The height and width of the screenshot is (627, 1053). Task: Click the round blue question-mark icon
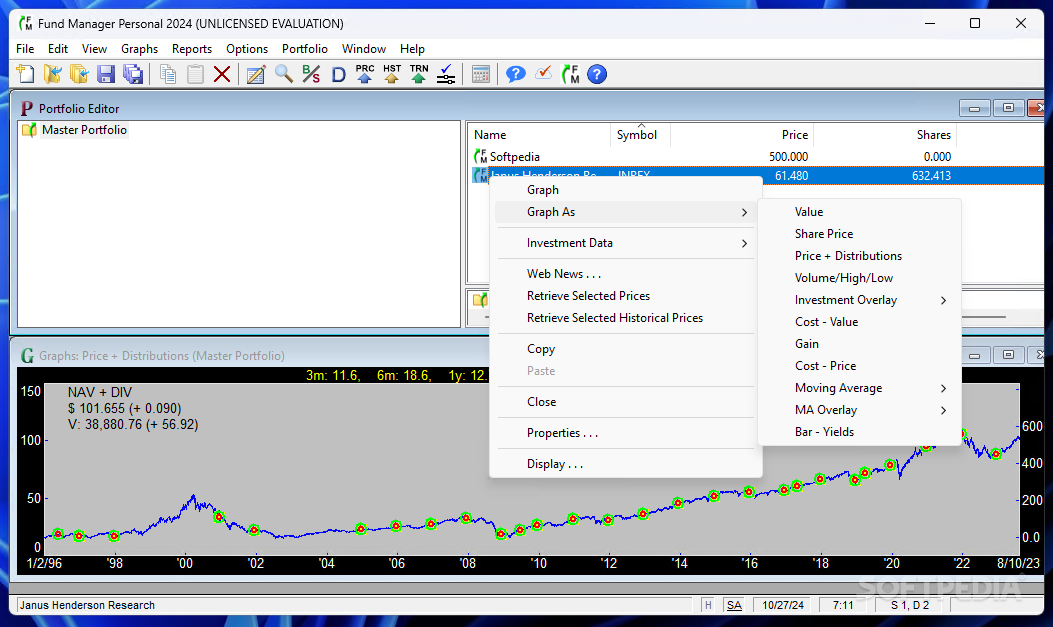597,74
